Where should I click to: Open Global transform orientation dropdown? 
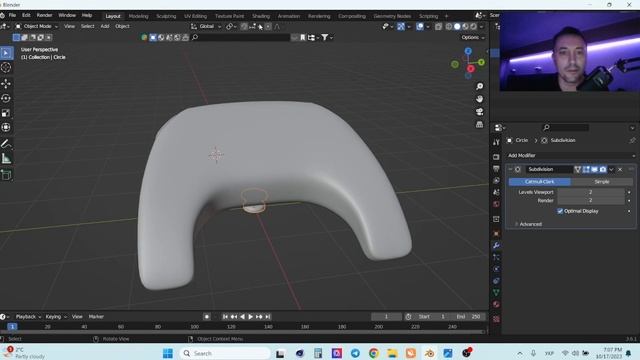click(x=206, y=26)
